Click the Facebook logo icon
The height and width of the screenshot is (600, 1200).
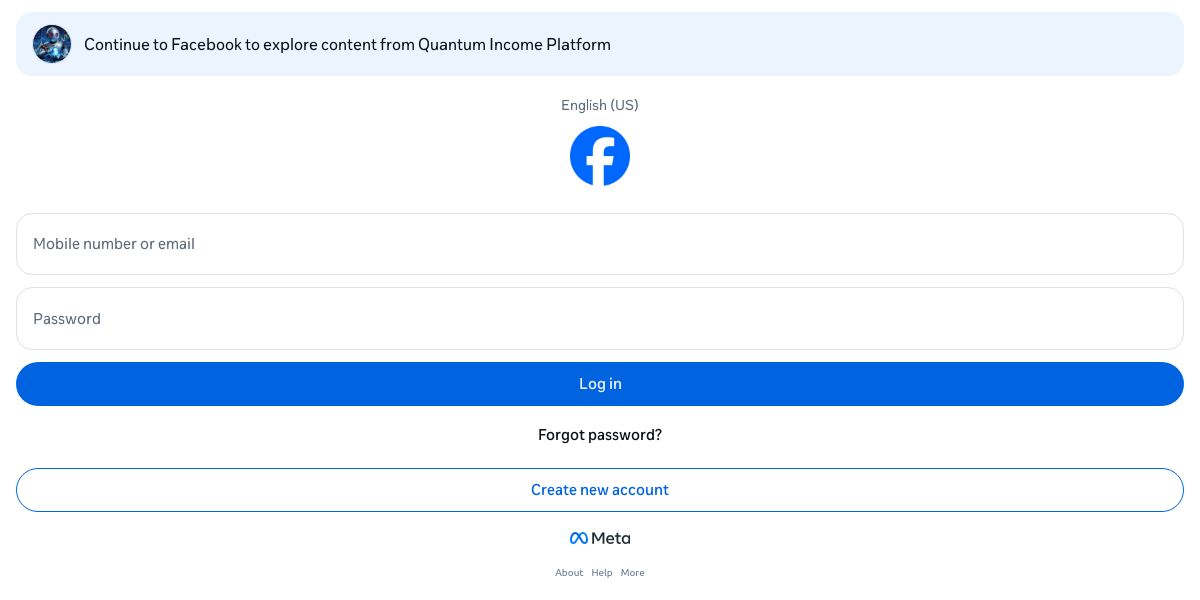click(x=600, y=156)
